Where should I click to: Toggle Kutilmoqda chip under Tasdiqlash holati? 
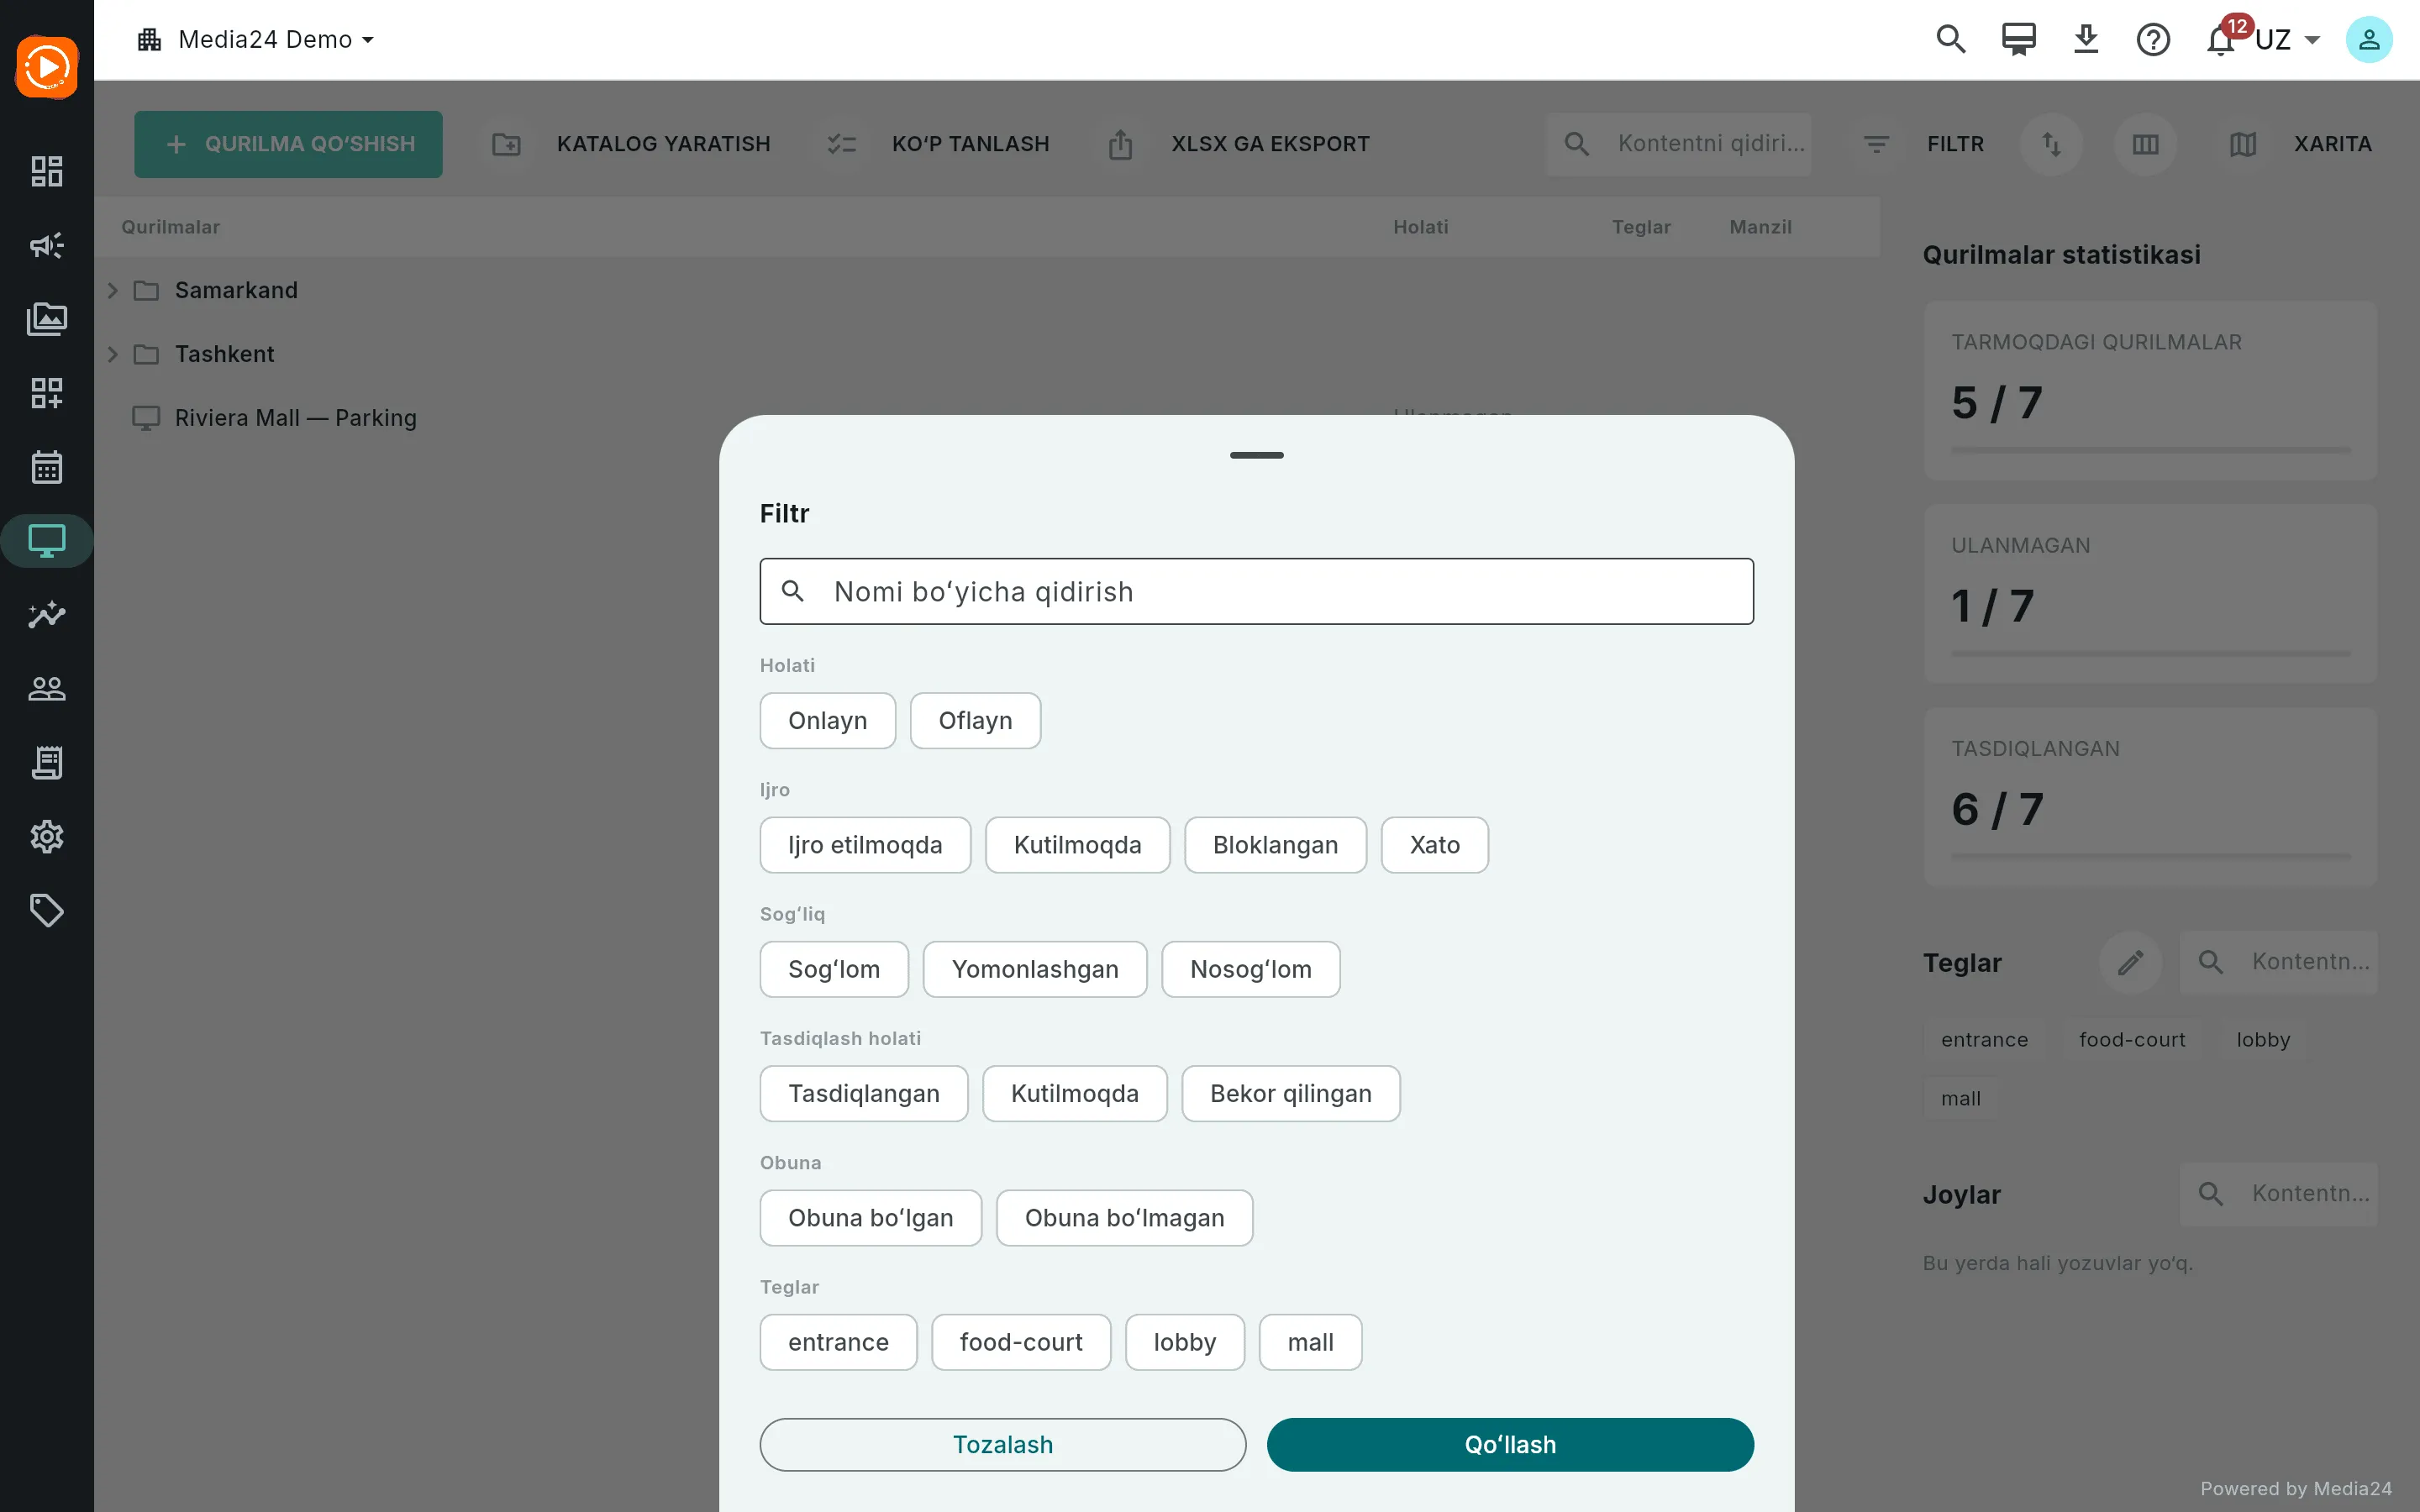[1075, 1093]
